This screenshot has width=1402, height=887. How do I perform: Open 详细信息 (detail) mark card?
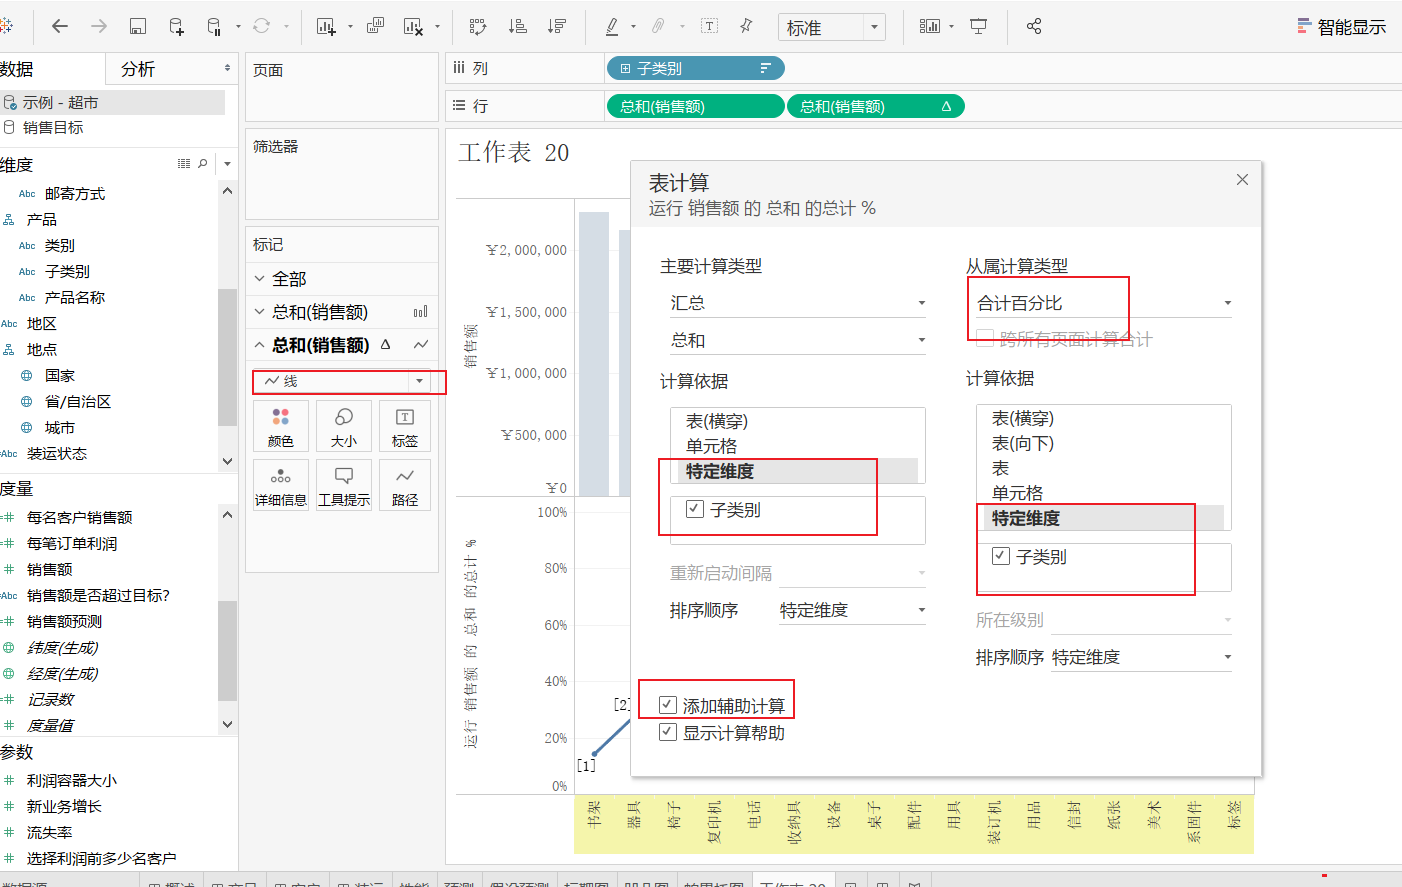[x=281, y=485]
